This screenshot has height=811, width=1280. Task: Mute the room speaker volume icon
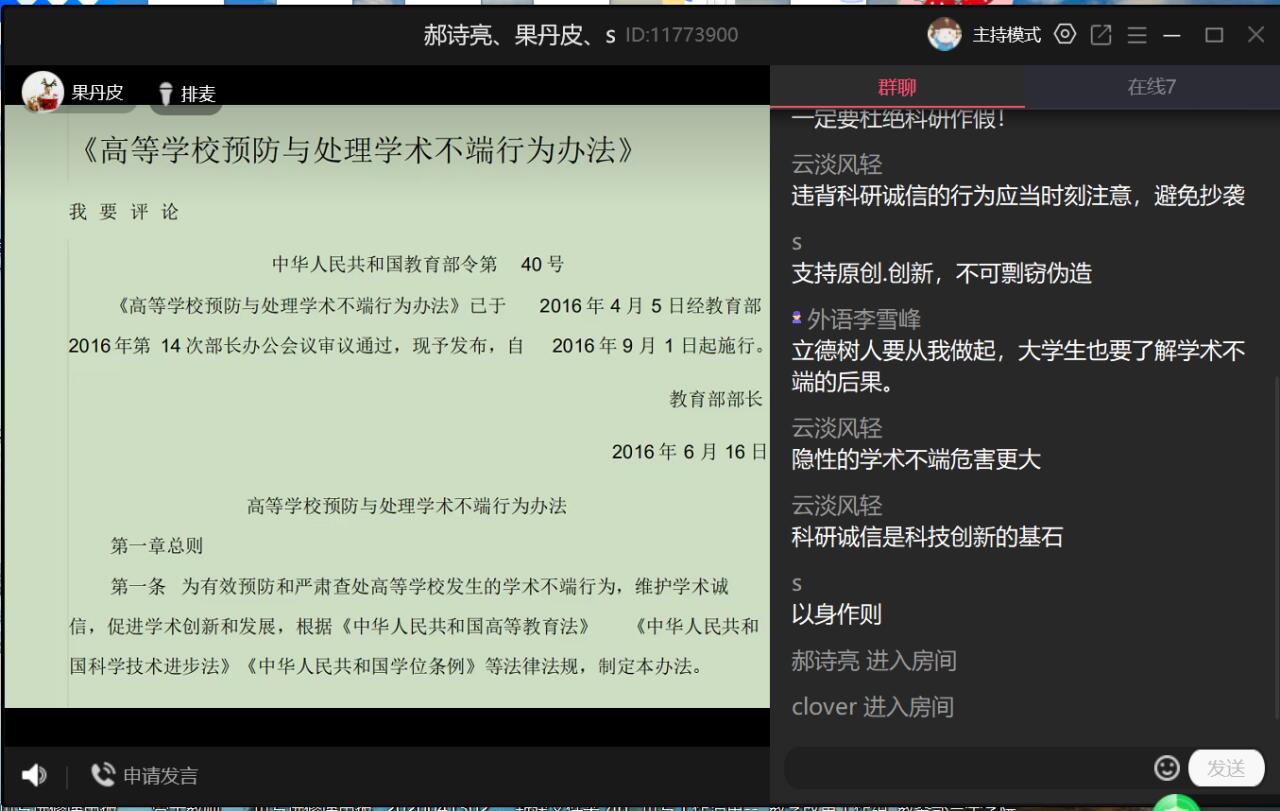[x=34, y=775]
